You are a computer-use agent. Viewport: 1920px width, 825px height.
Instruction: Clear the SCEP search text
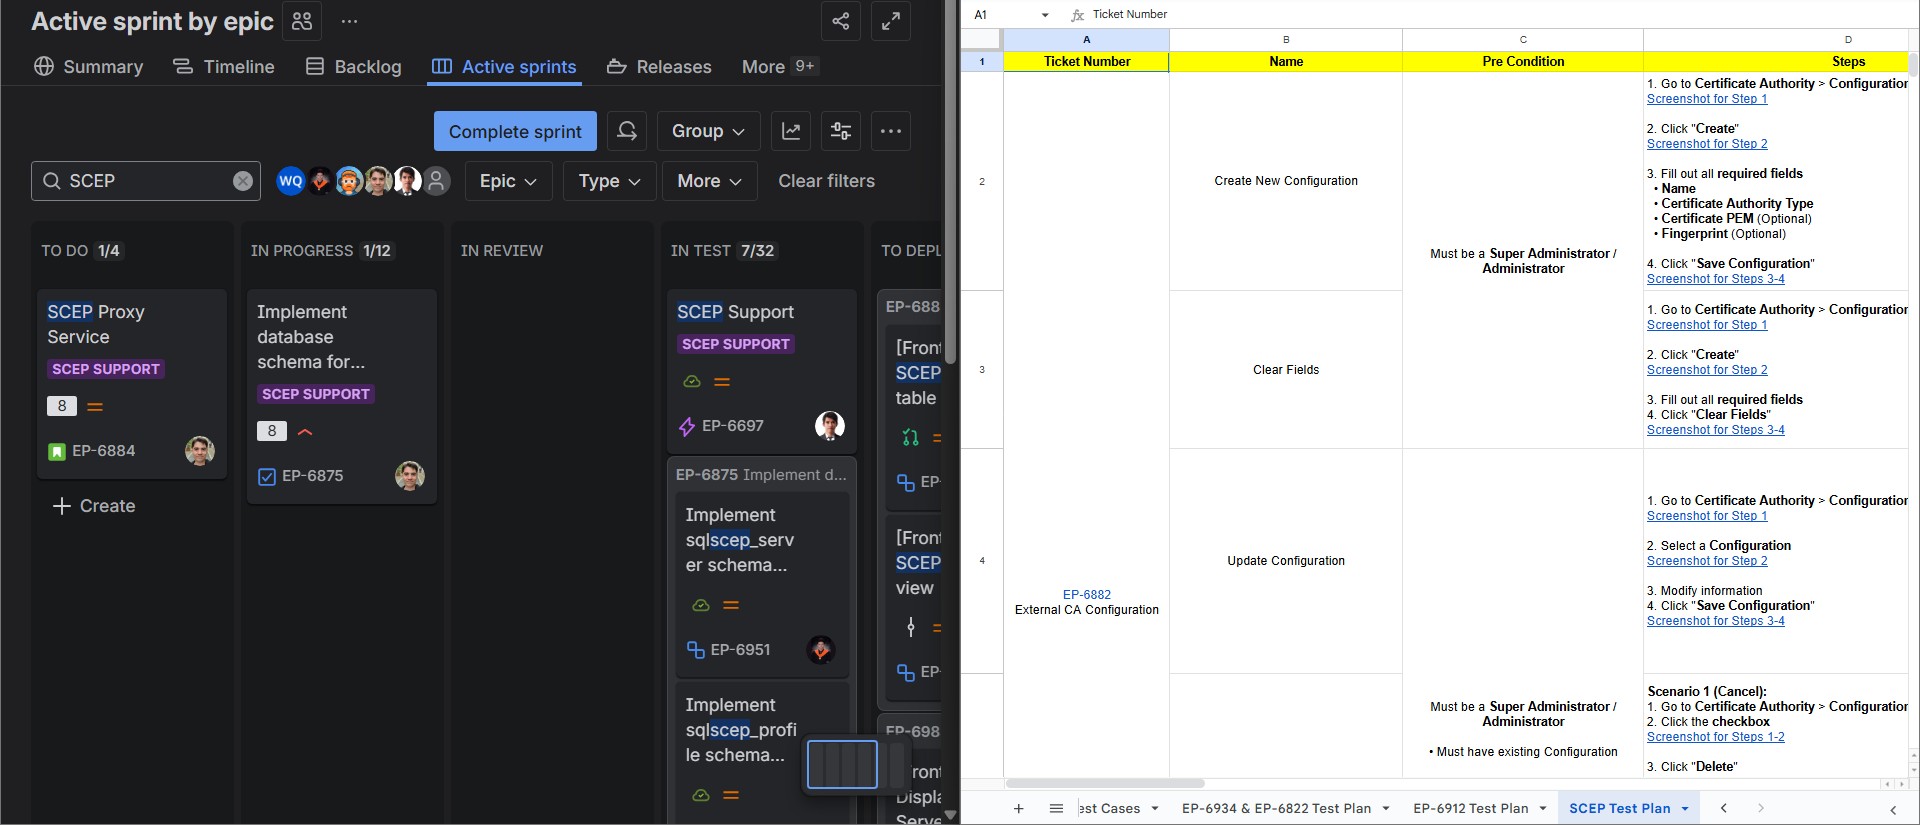point(243,181)
